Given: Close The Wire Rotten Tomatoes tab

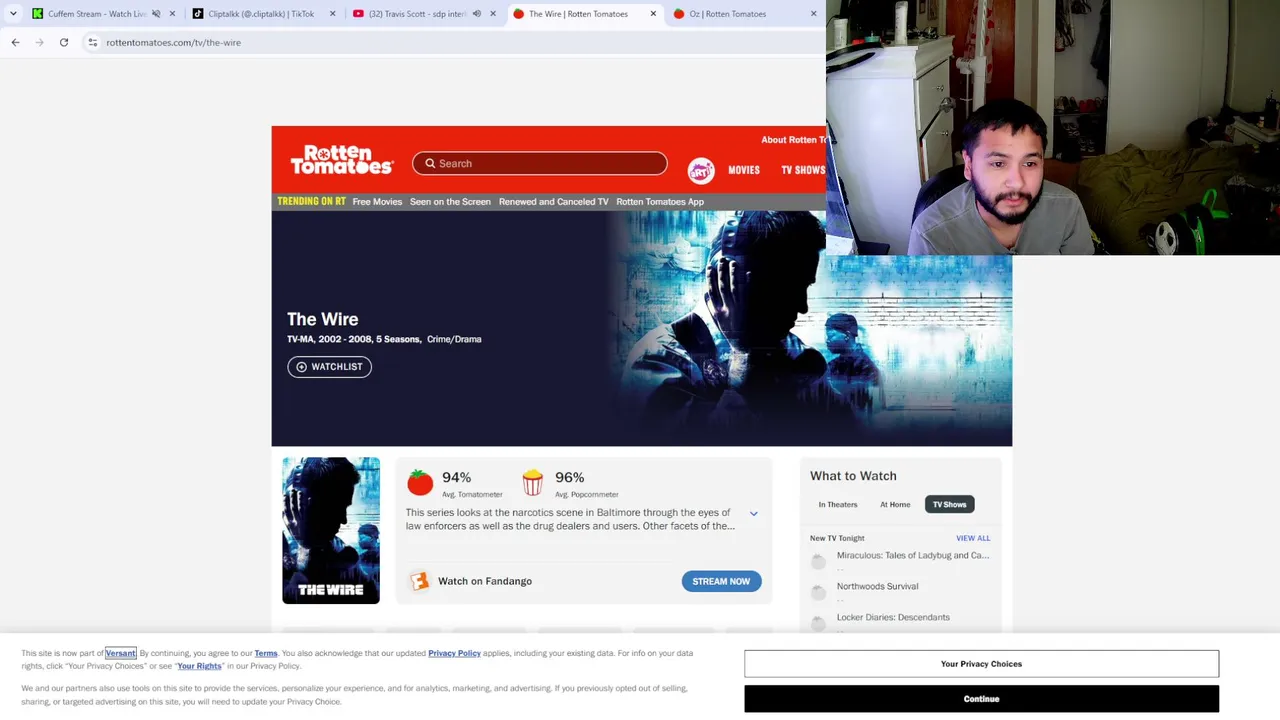Looking at the screenshot, I should point(653,14).
